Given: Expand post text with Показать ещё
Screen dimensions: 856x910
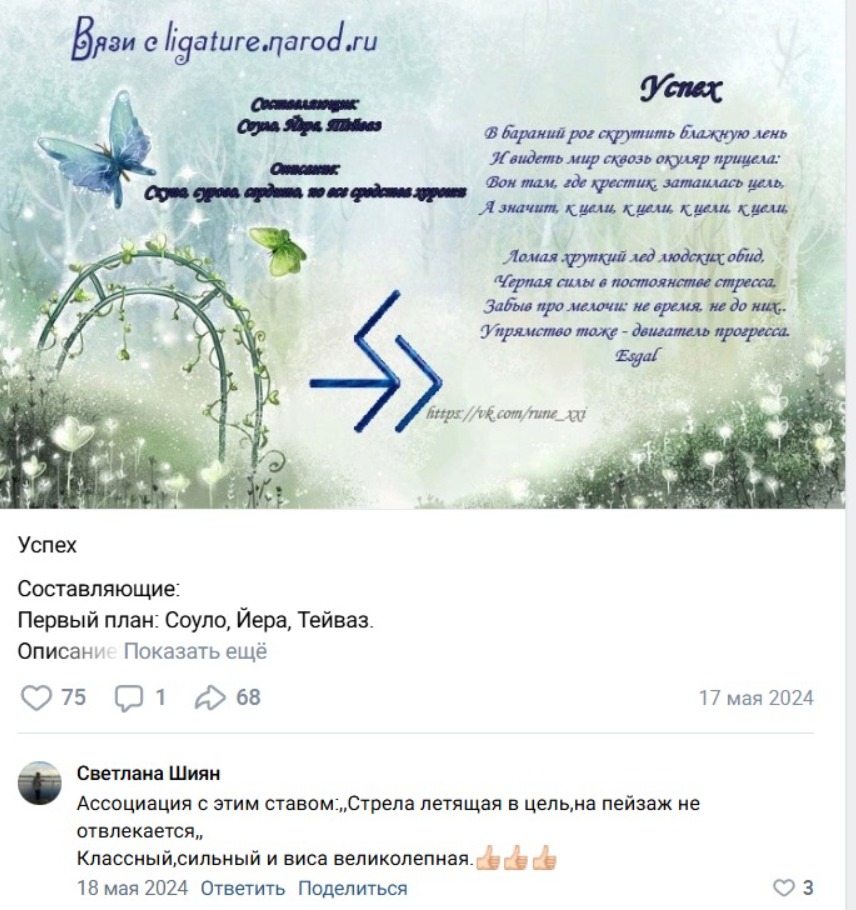Looking at the screenshot, I should (x=195, y=651).
